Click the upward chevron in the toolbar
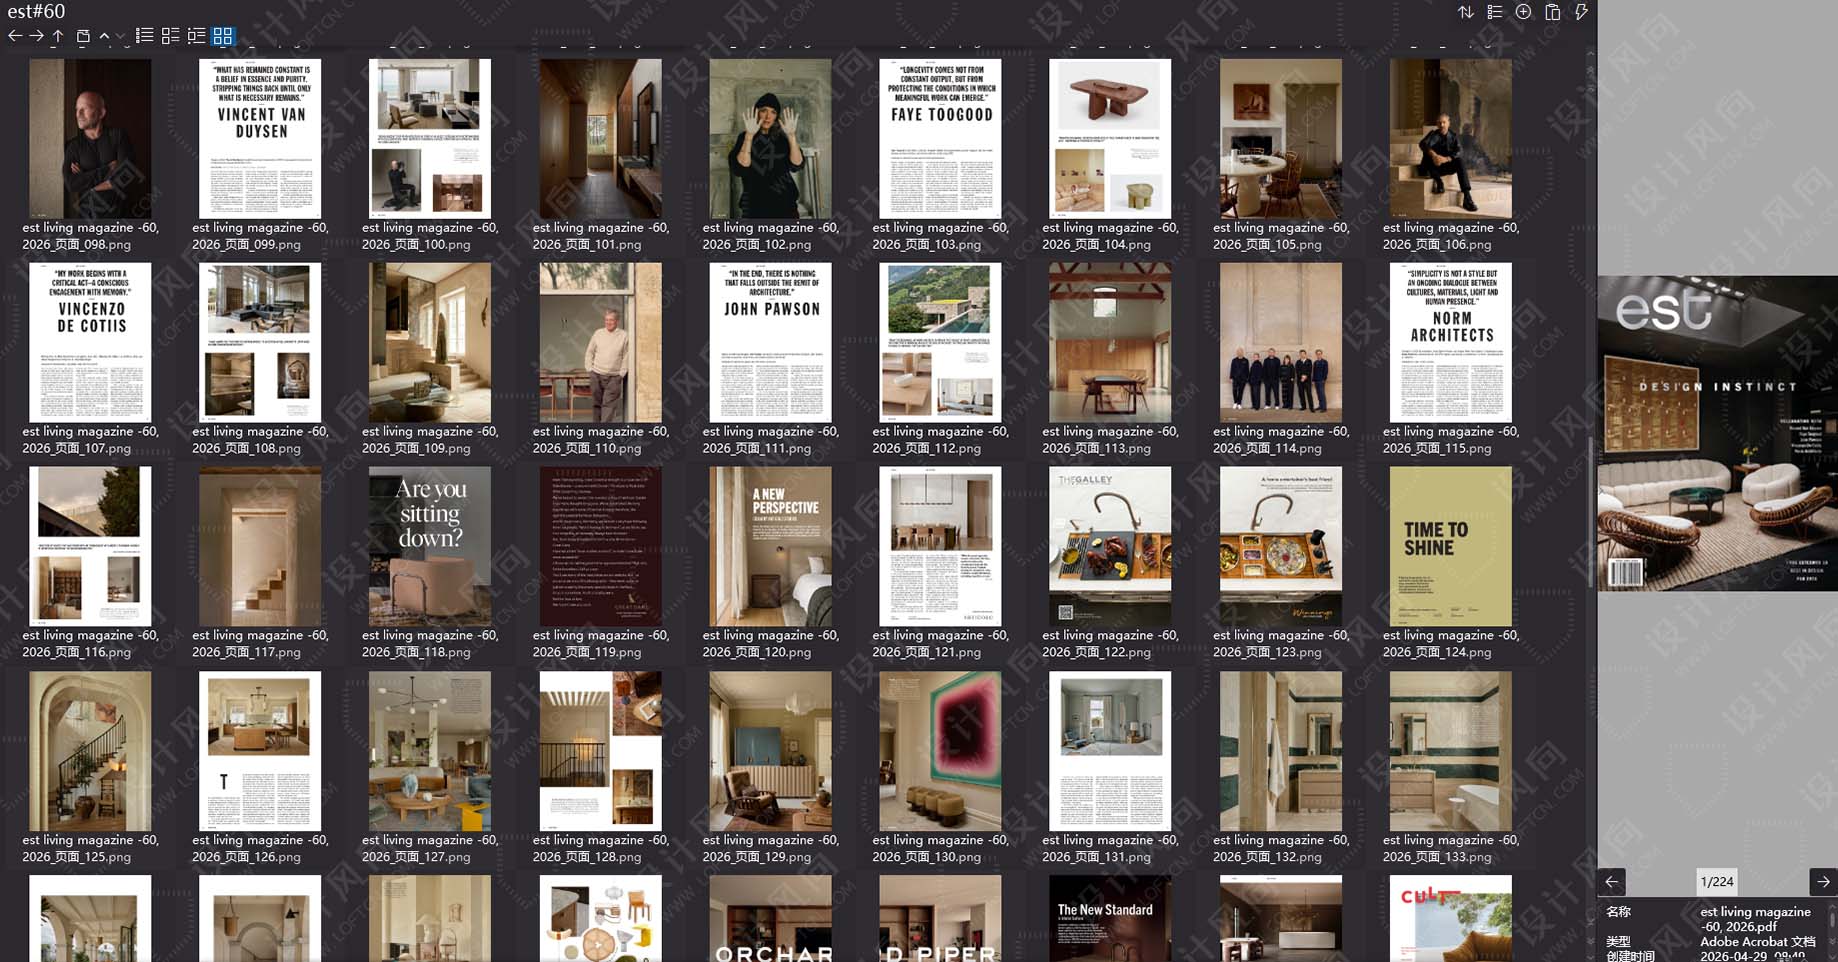Viewport: 1838px width, 962px height. (104, 36)
